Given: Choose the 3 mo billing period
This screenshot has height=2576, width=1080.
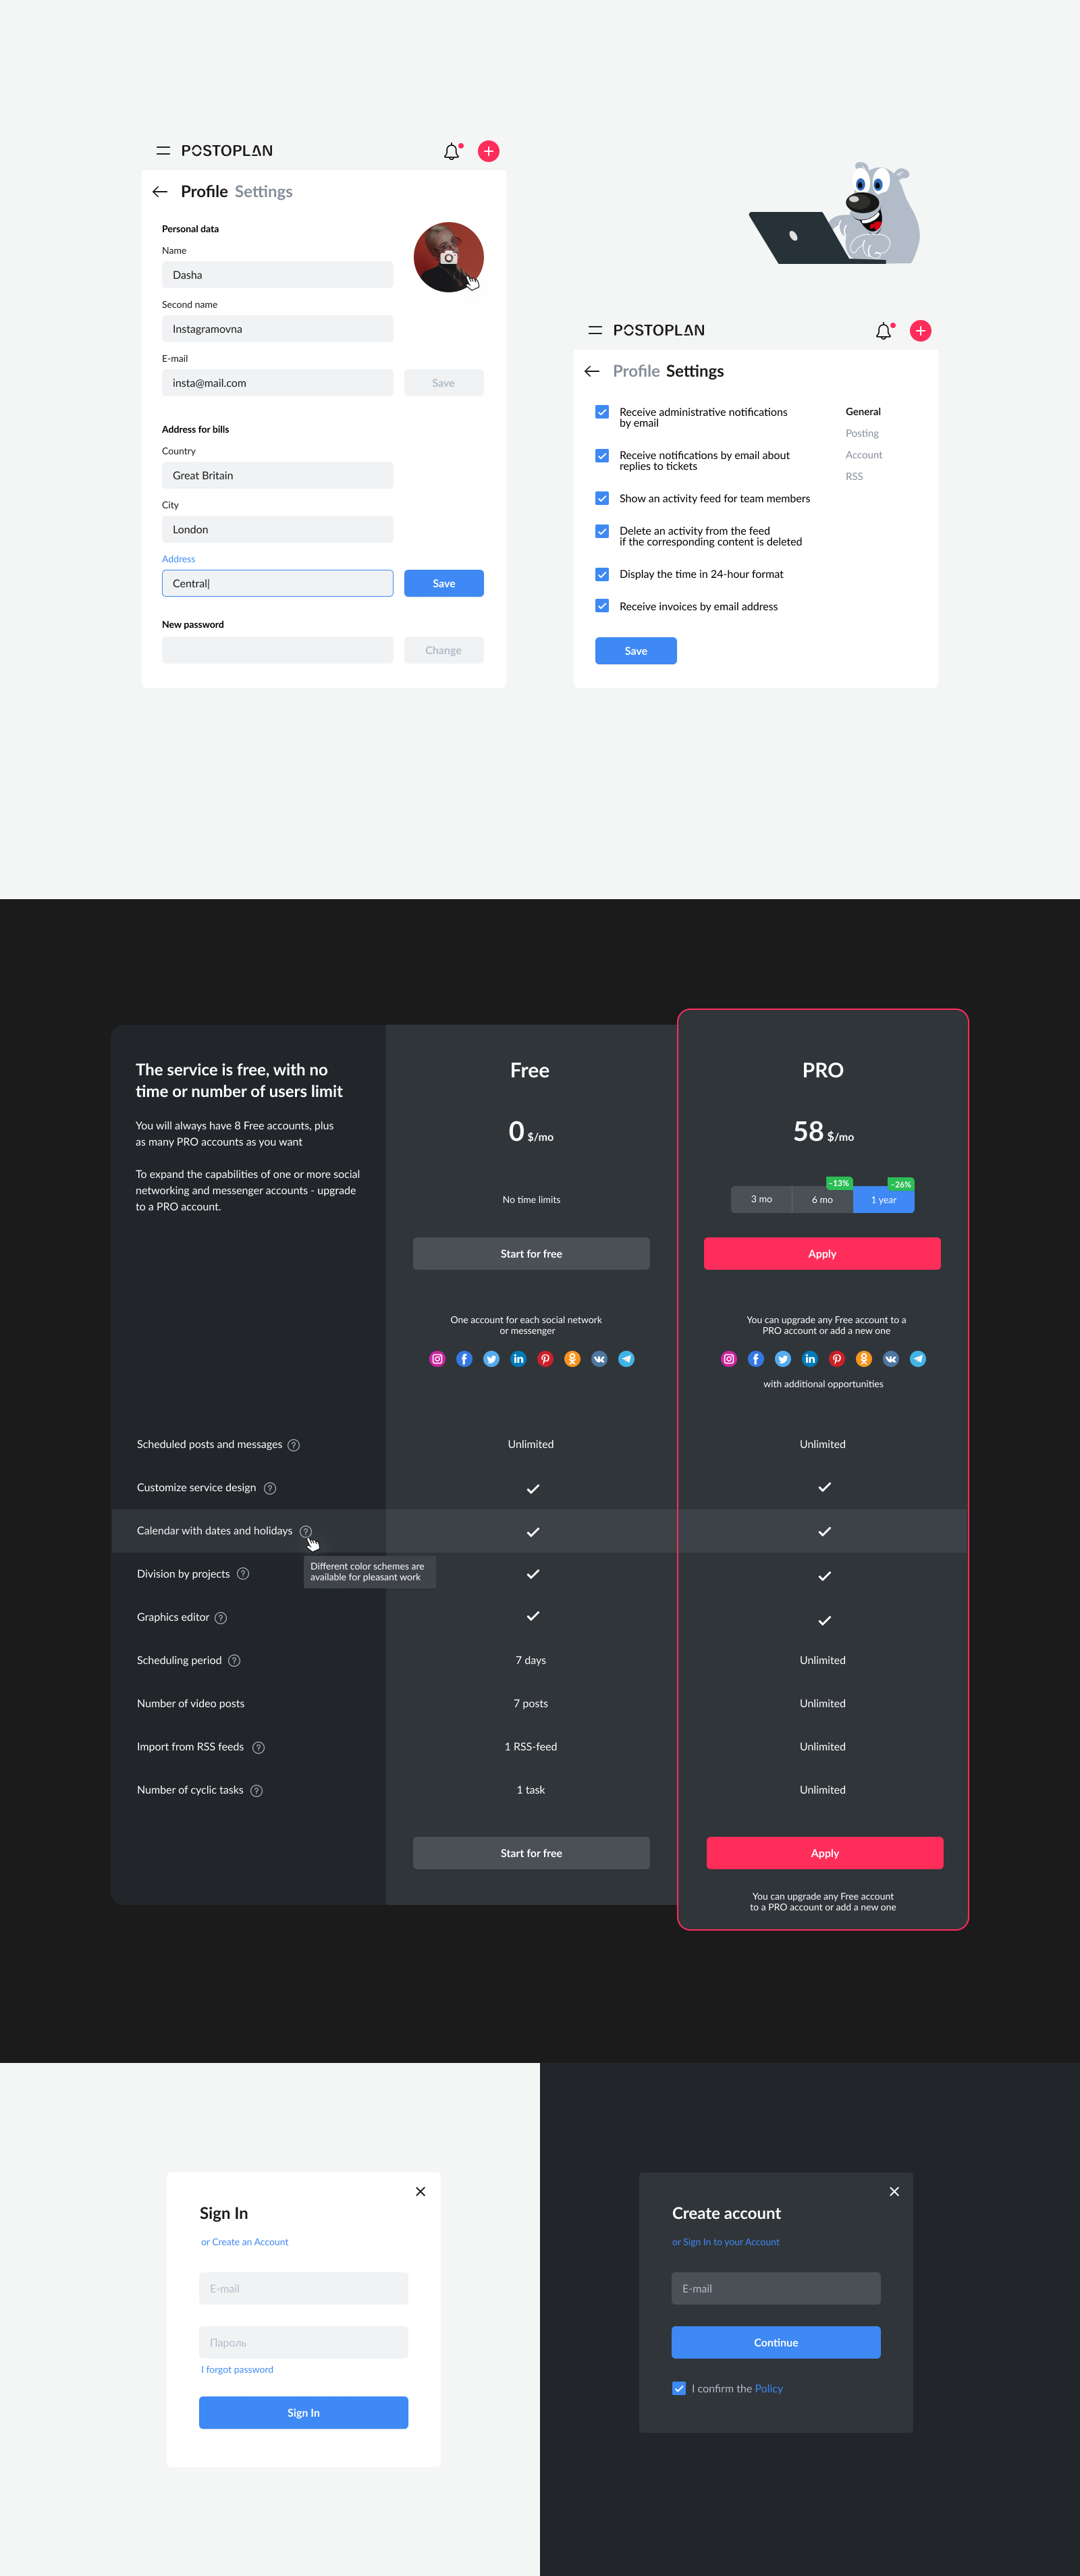Looking at the screenshot, I should point(761,1200).
